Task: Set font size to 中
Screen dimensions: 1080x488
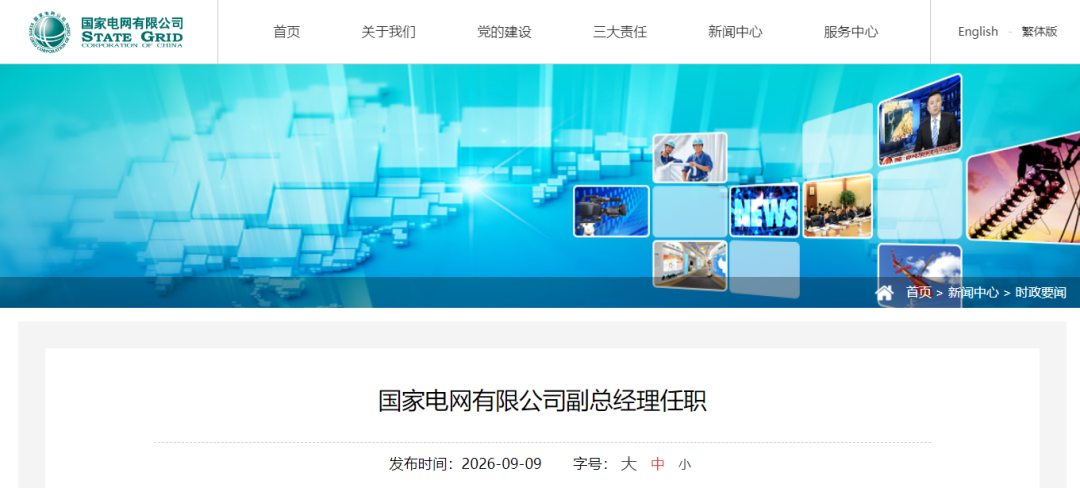Action: [658, 464]
